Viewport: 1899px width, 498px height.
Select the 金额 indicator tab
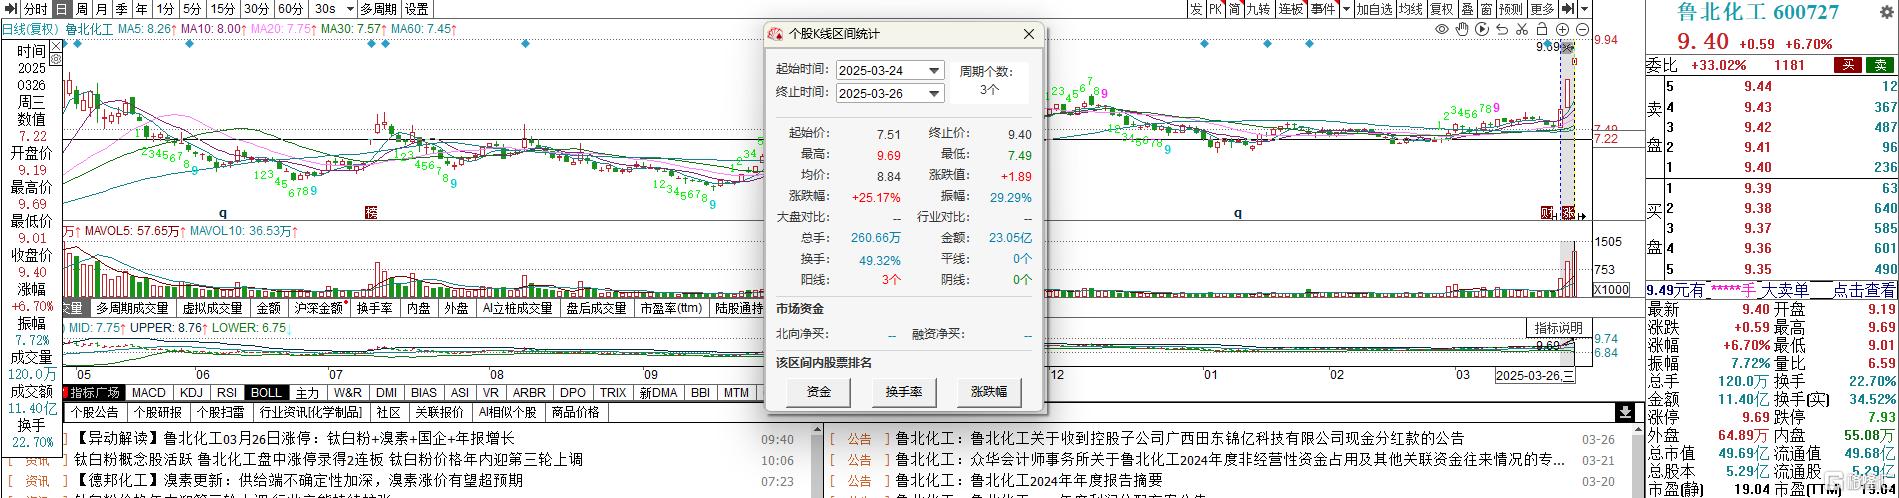[268, 309]
